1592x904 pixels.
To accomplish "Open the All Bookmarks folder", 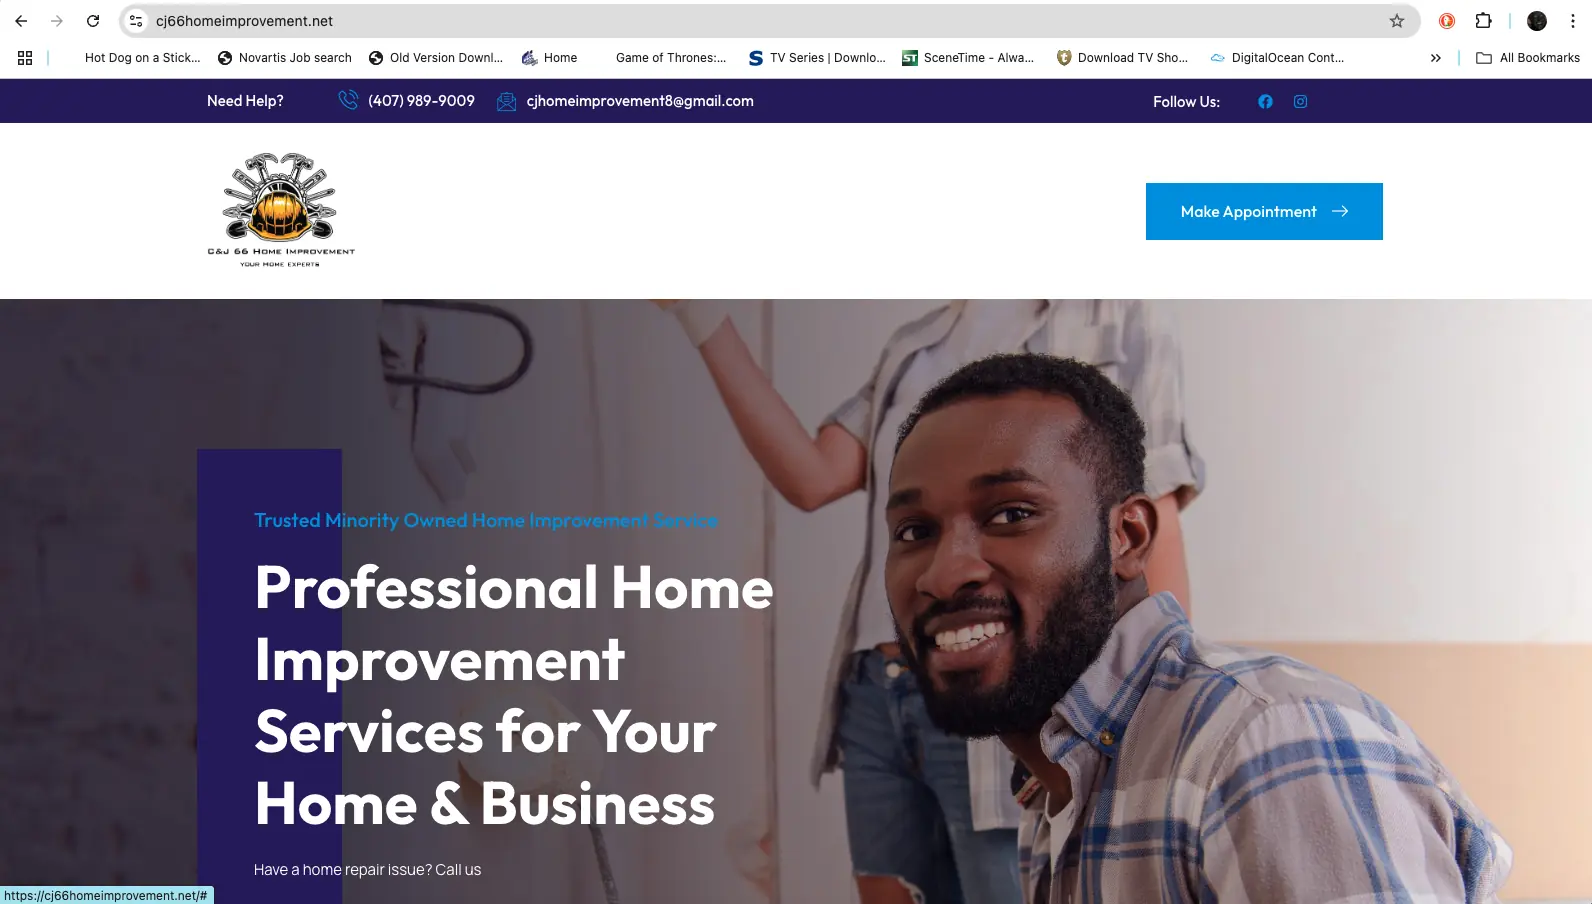I will click(1528, 58).
